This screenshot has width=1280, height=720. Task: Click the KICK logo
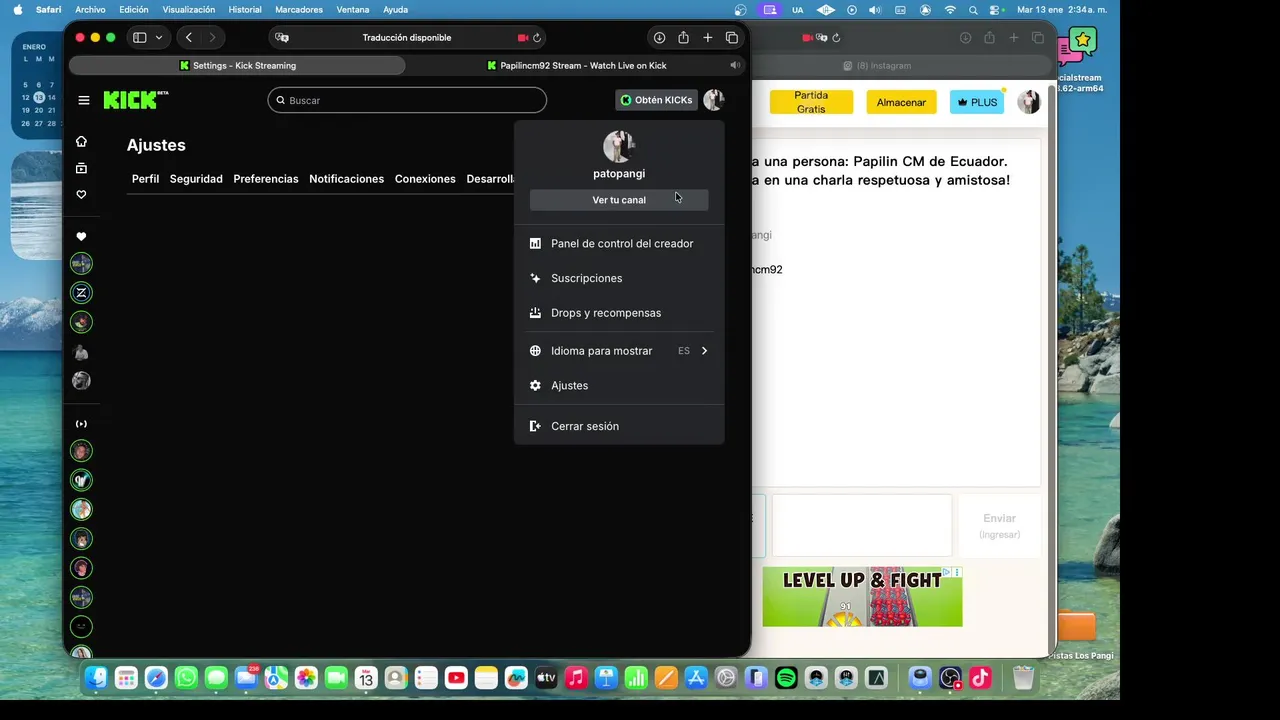(136, 100)
